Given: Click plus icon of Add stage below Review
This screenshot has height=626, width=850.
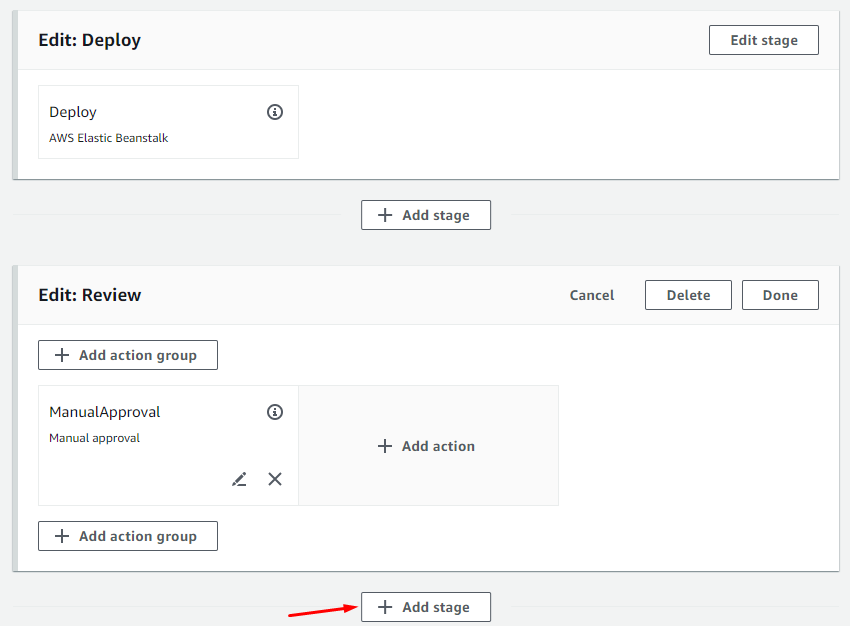Looking at the screenshot, I should click(385, 607).
